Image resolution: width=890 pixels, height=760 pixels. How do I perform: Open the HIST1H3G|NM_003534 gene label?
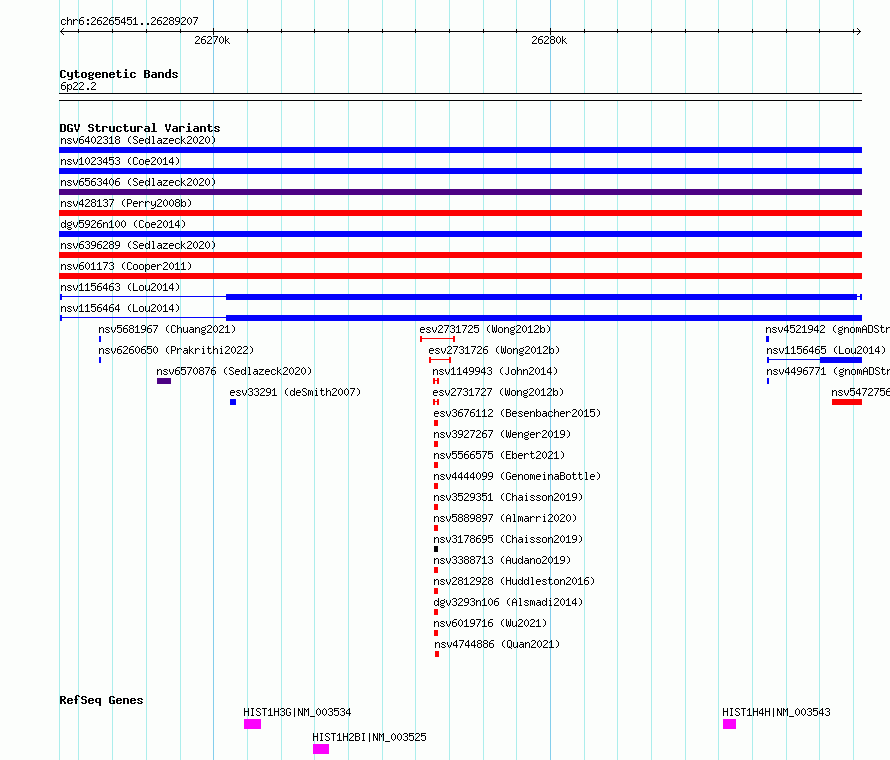(297, 712)
